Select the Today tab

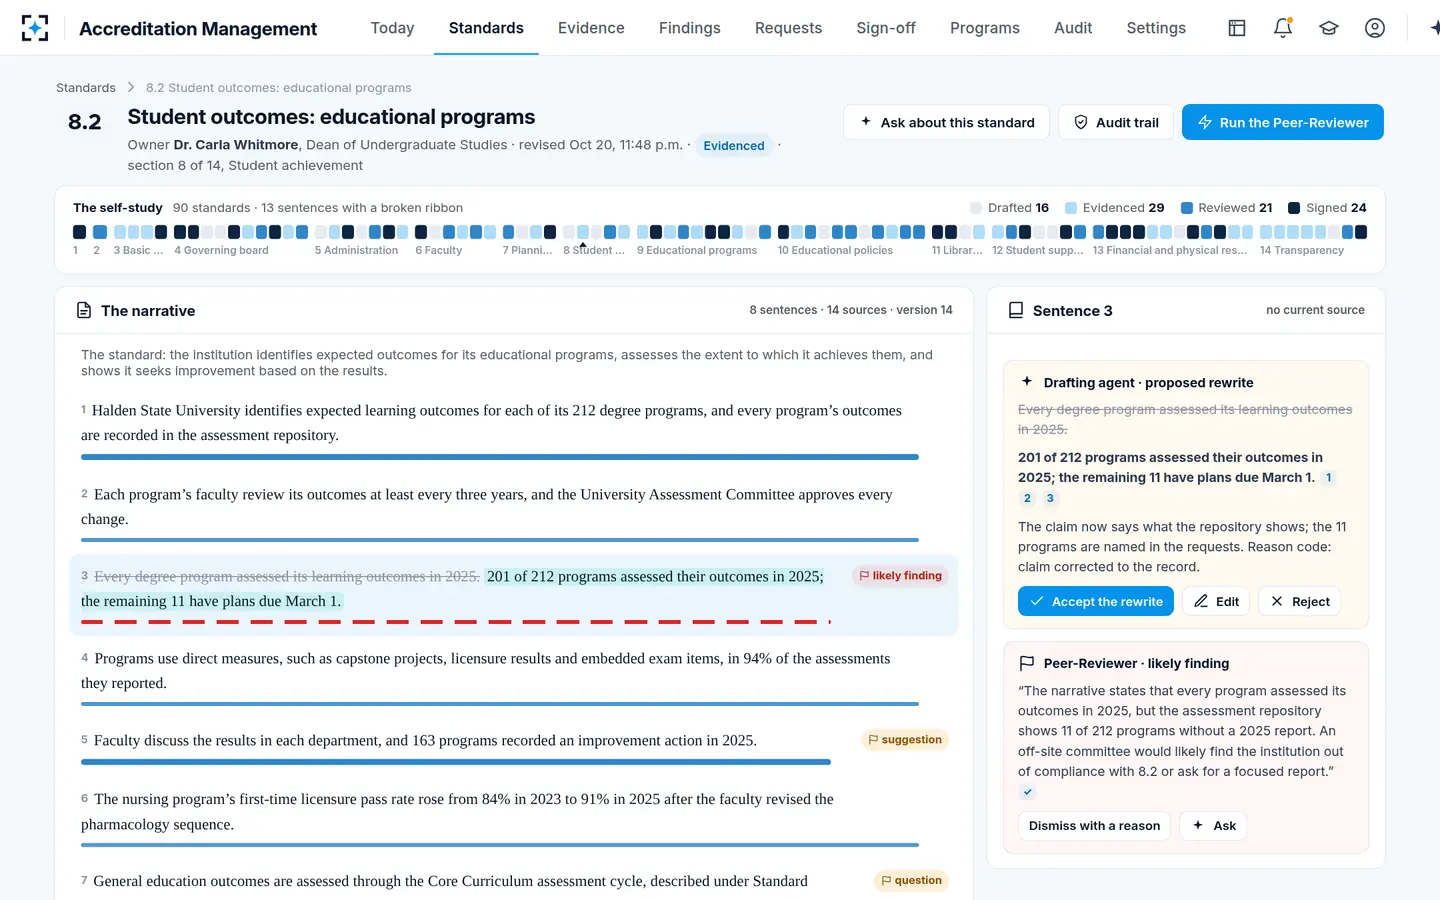[392, 28]
